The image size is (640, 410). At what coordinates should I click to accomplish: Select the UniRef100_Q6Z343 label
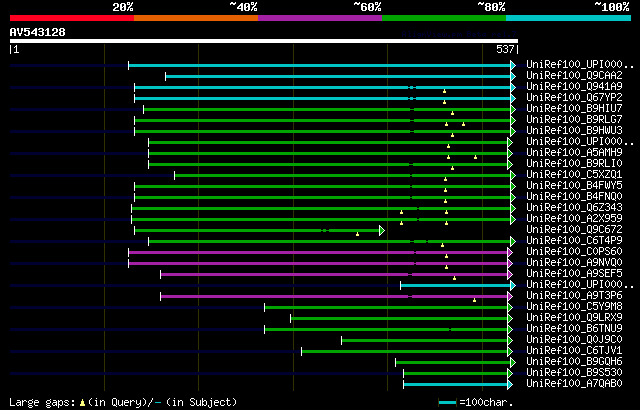(x=574, y=208)
